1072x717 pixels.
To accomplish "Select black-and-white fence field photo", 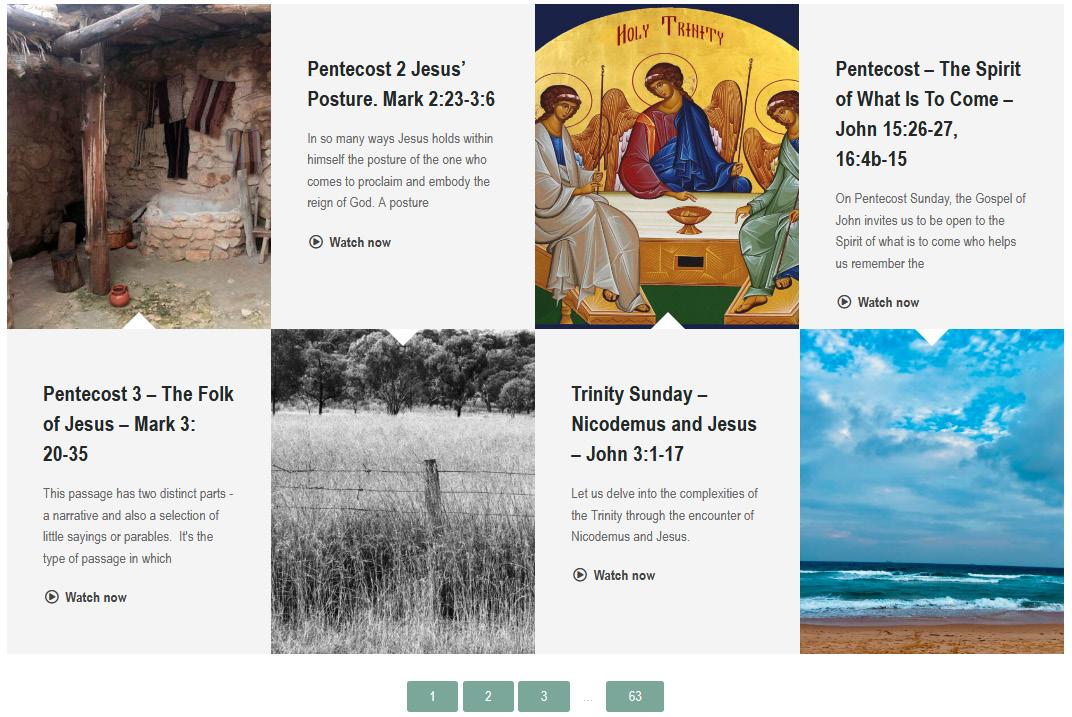I will pos(403,491).
